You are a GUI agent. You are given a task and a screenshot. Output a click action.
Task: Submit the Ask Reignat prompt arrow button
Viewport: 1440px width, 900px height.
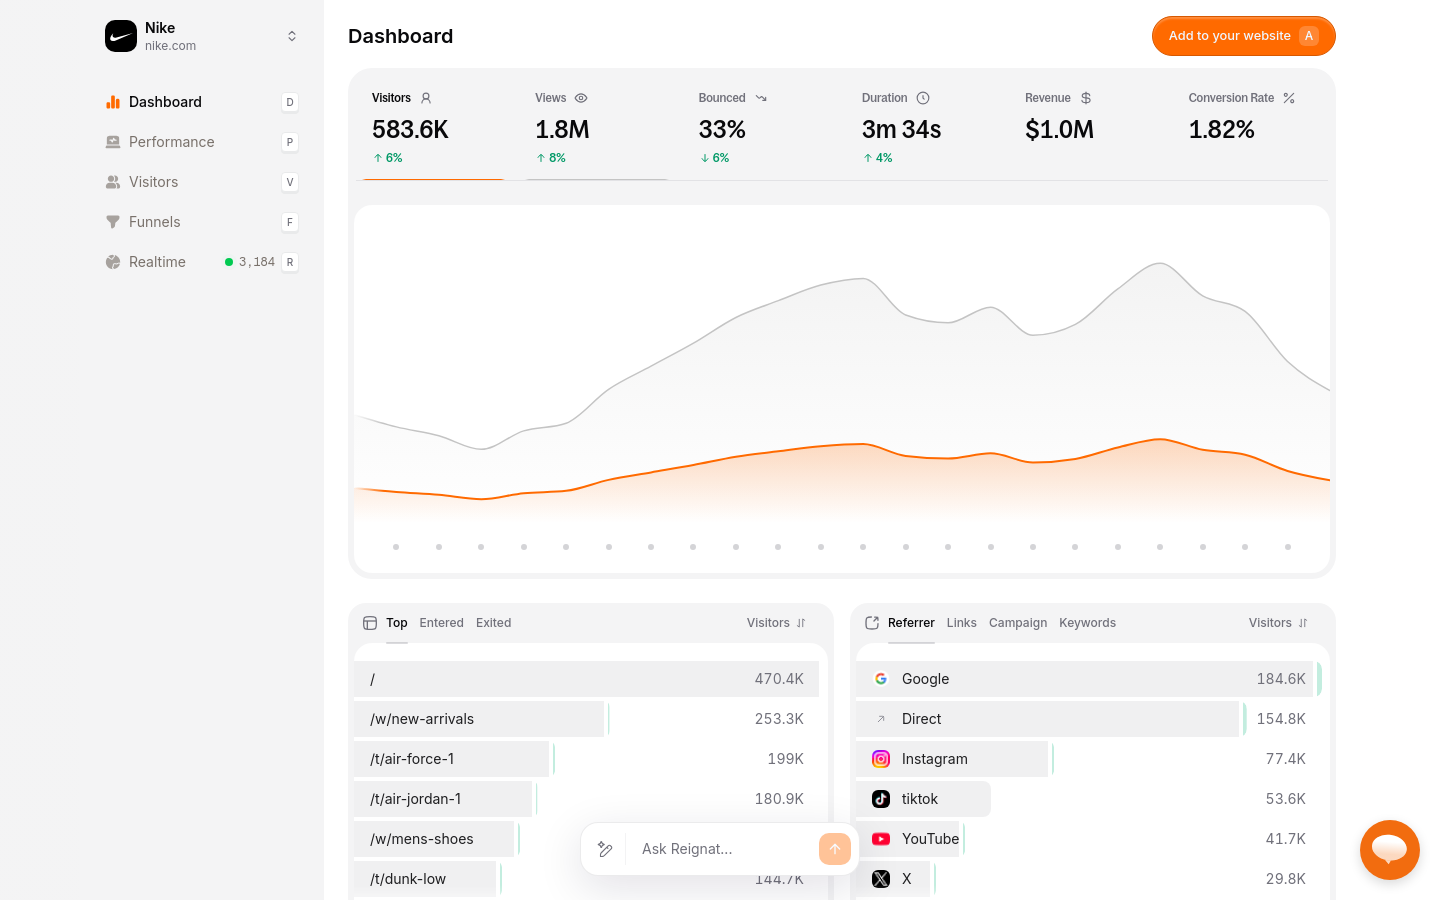835,849
